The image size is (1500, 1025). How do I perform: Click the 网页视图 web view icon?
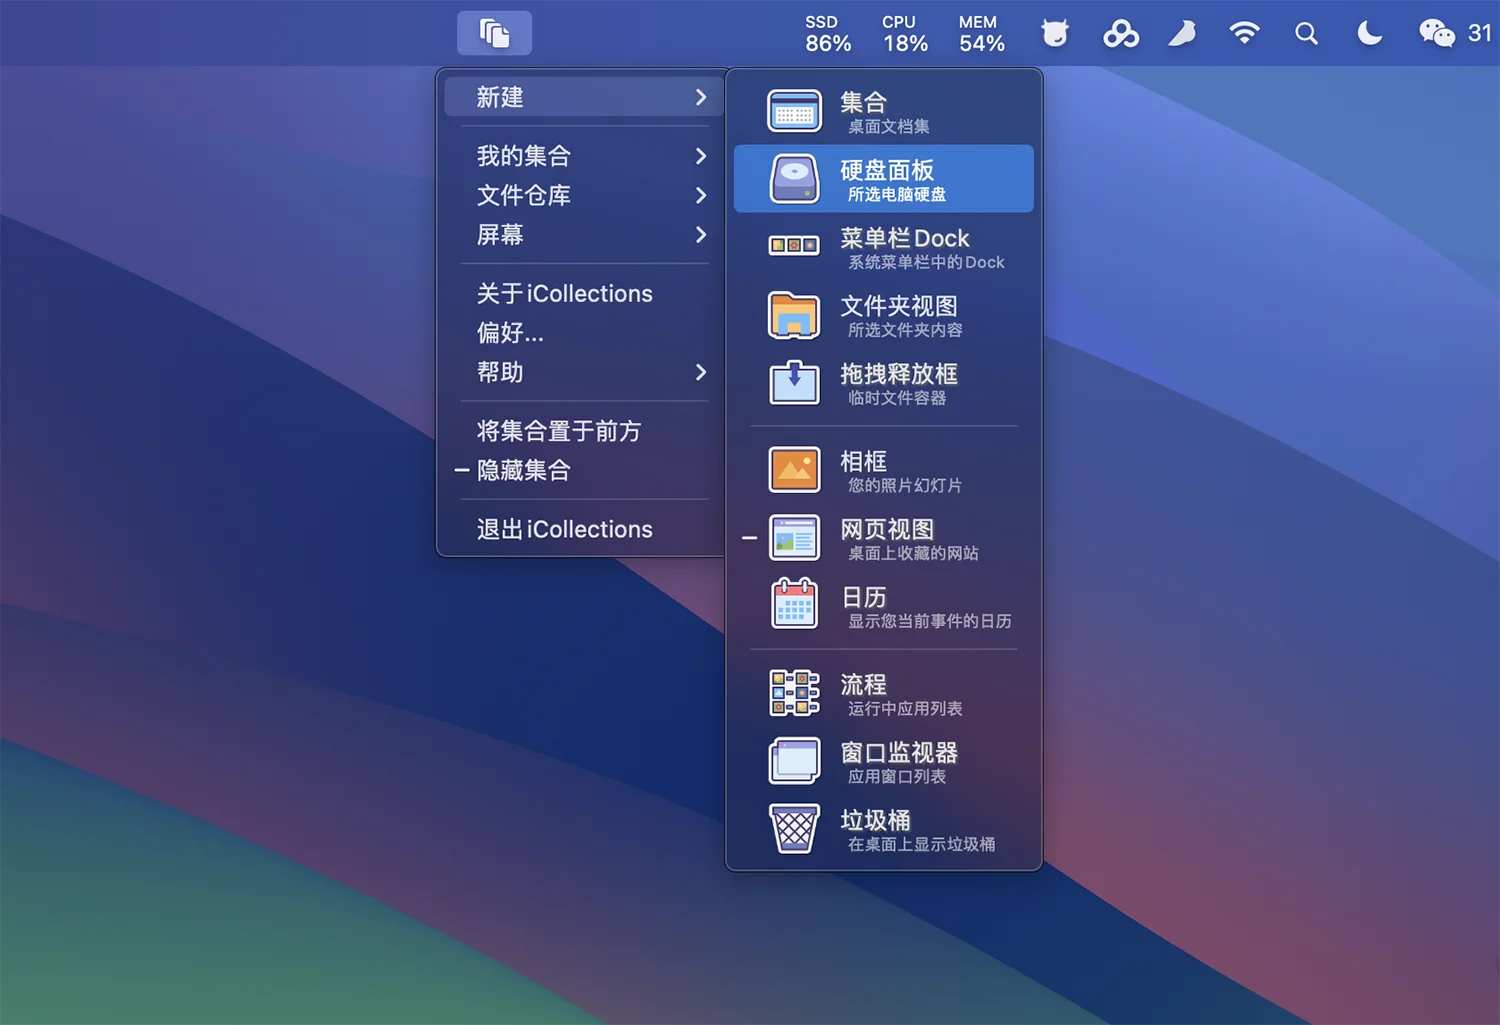coord(794,538)
